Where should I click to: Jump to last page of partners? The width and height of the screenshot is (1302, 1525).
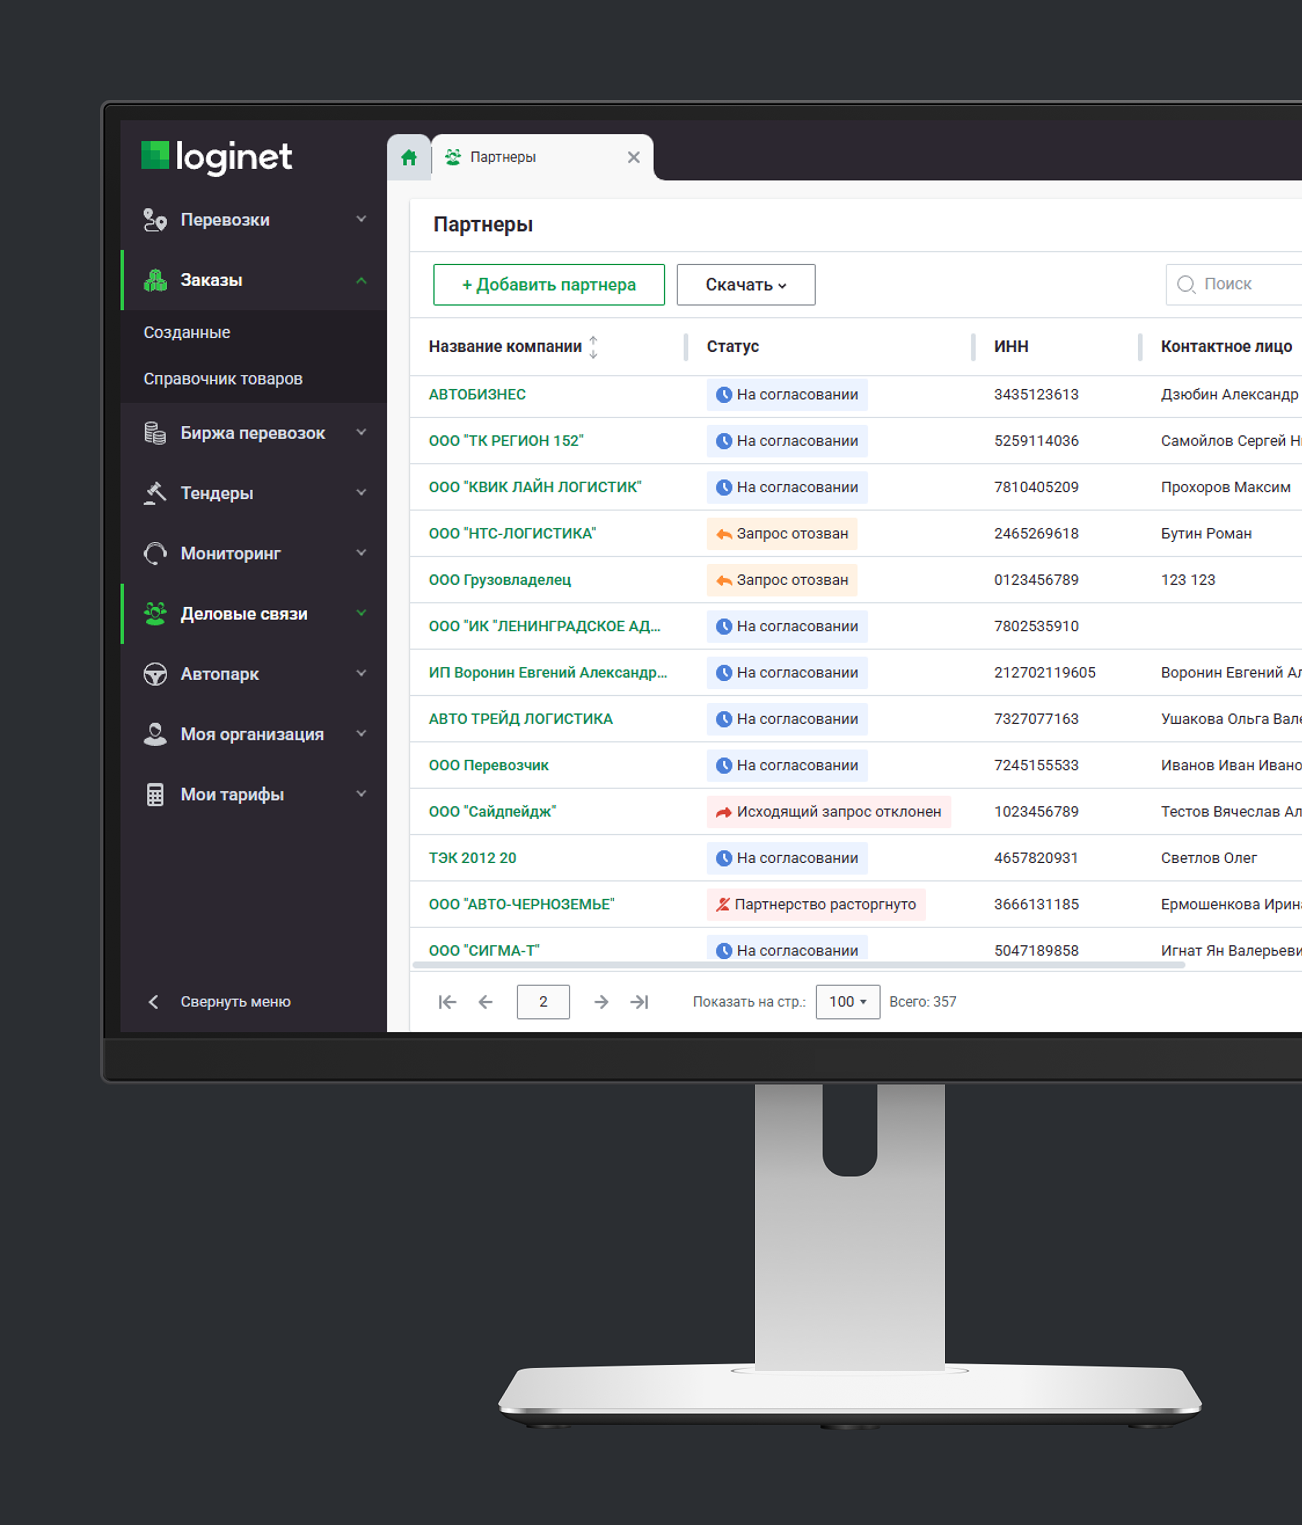coord(640,1002)
